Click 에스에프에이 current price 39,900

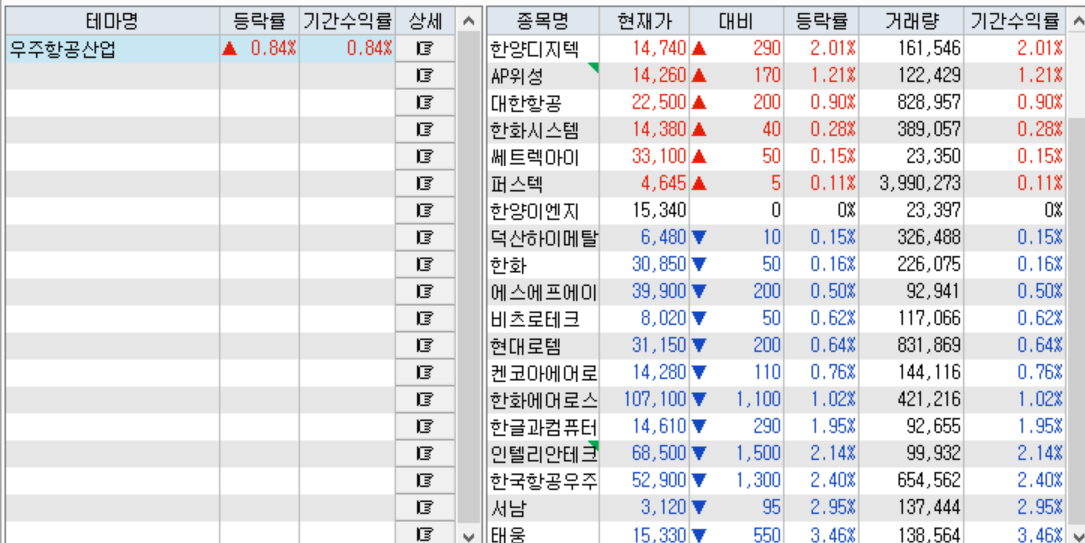(659, 291)
